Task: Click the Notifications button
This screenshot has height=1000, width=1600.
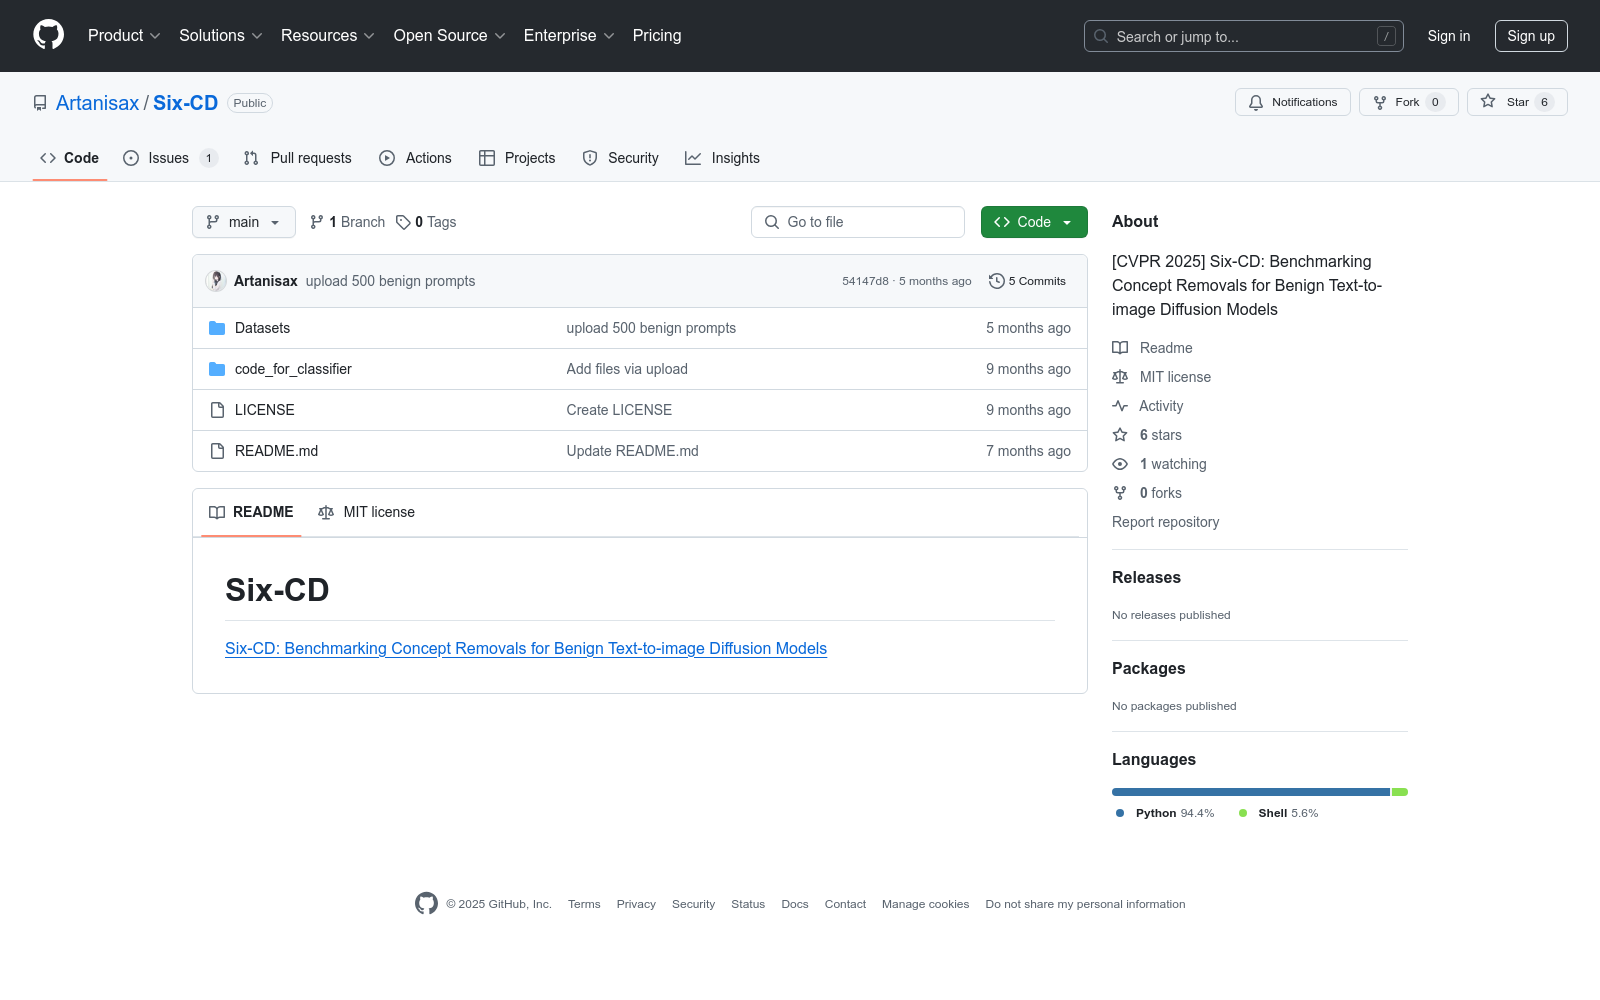Action: click(x=1293, y=102)
